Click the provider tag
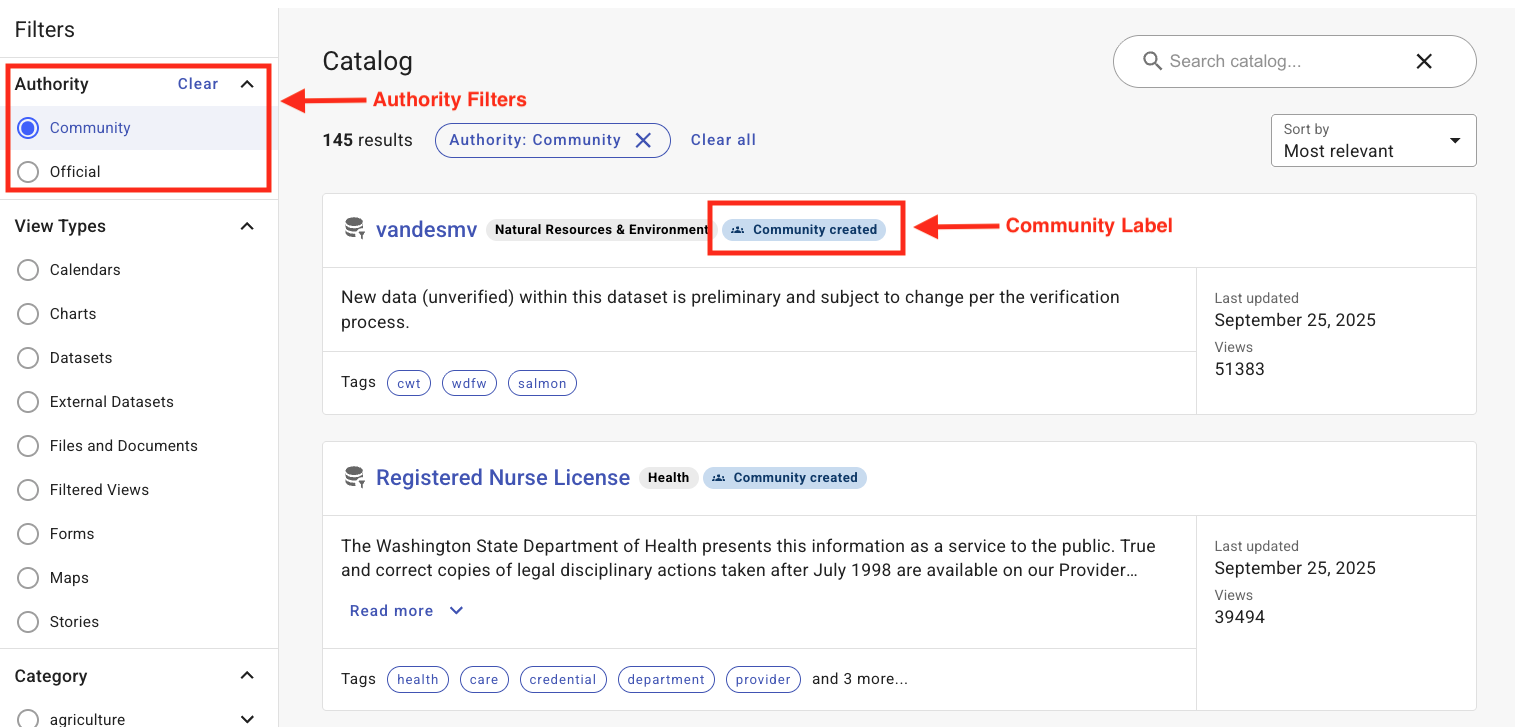Viewport: 1515px width, 727px height. pyautogui.click(x=763, y=679)
